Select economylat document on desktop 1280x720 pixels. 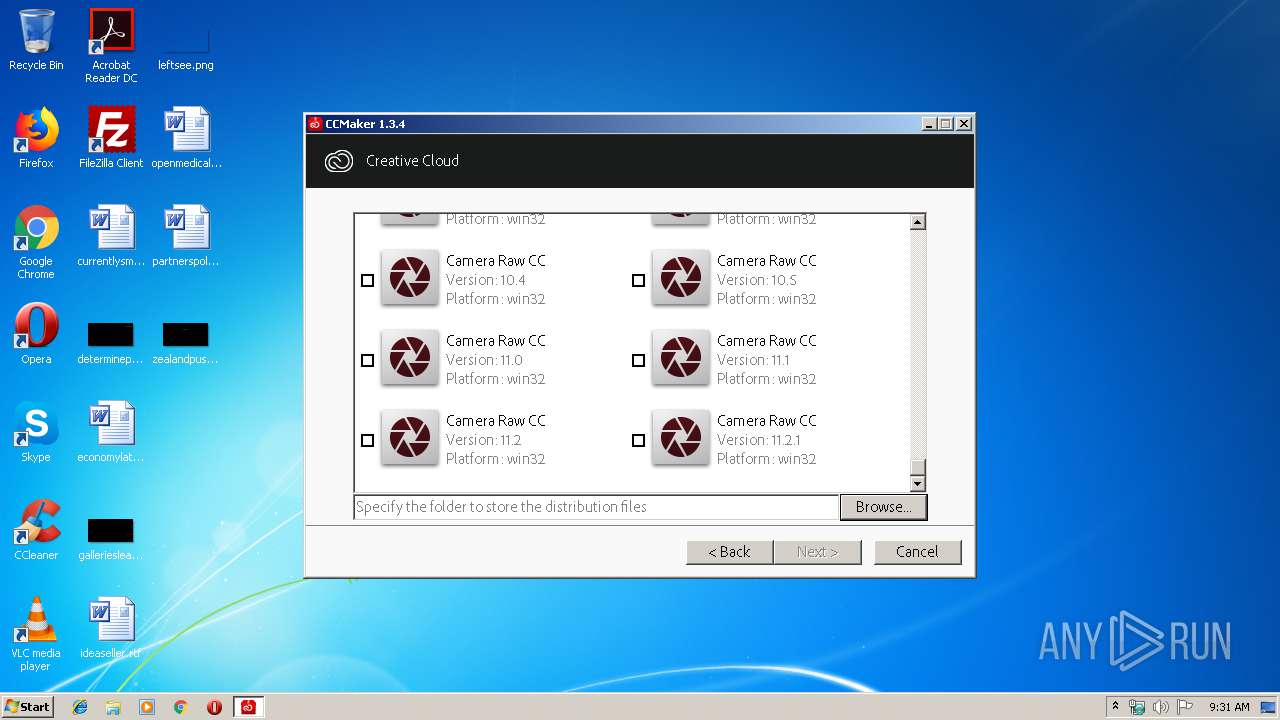111,432
